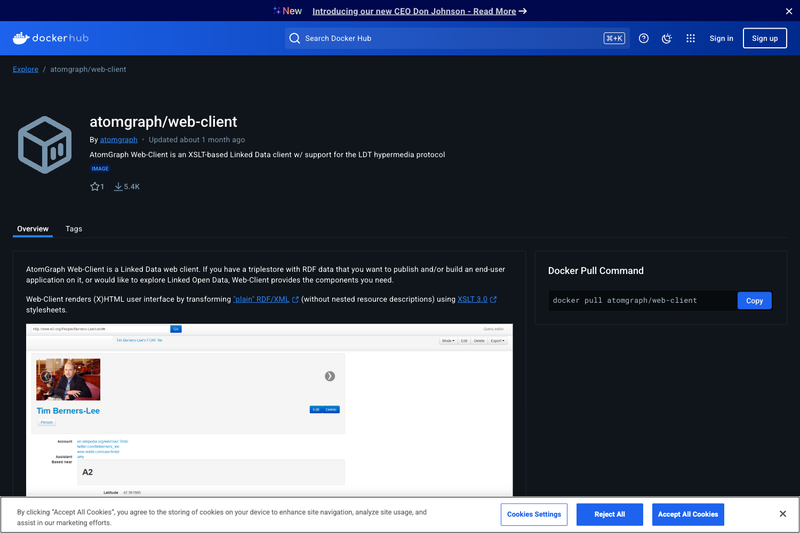Open Cookies Settings
Viewport: 800px width, 533px height.
coord(534,514)
